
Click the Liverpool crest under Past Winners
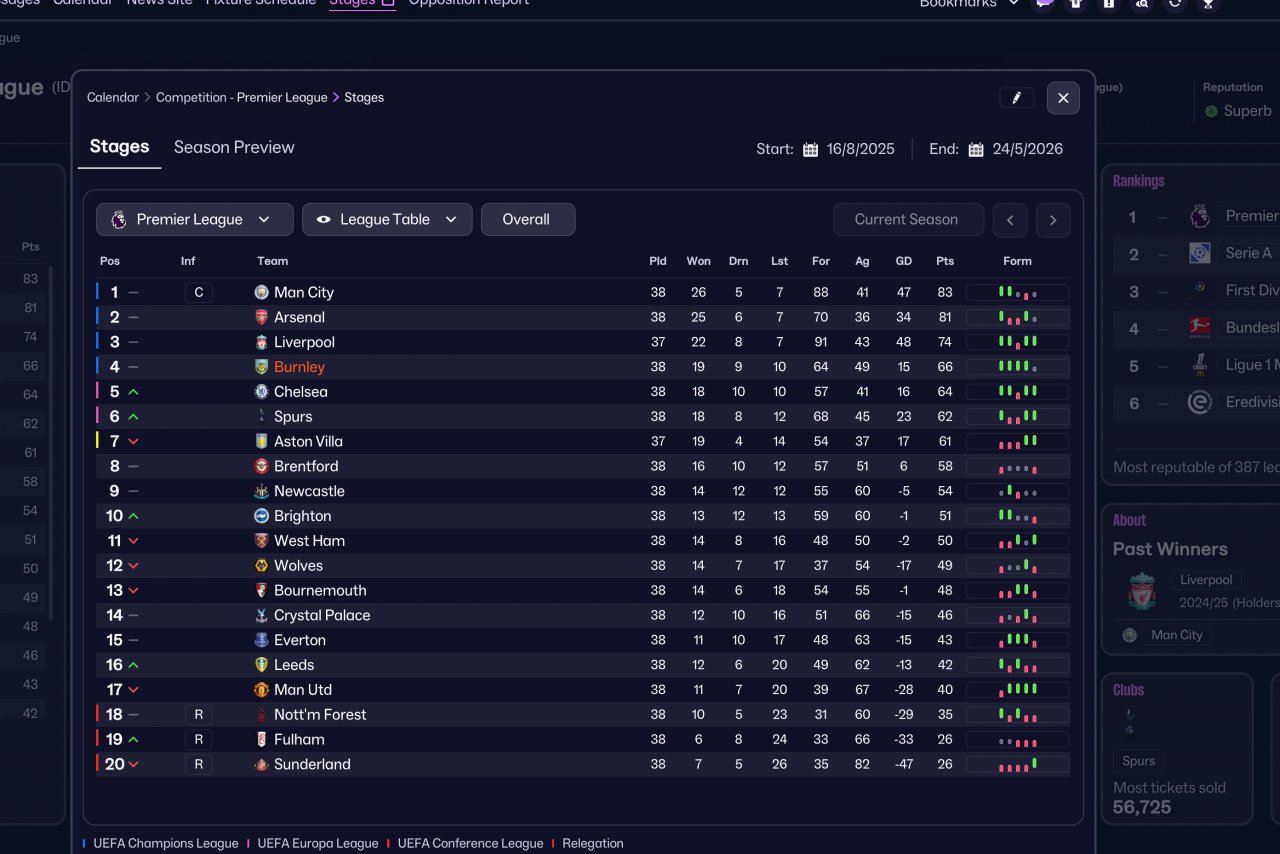(x=1142, y=592)
